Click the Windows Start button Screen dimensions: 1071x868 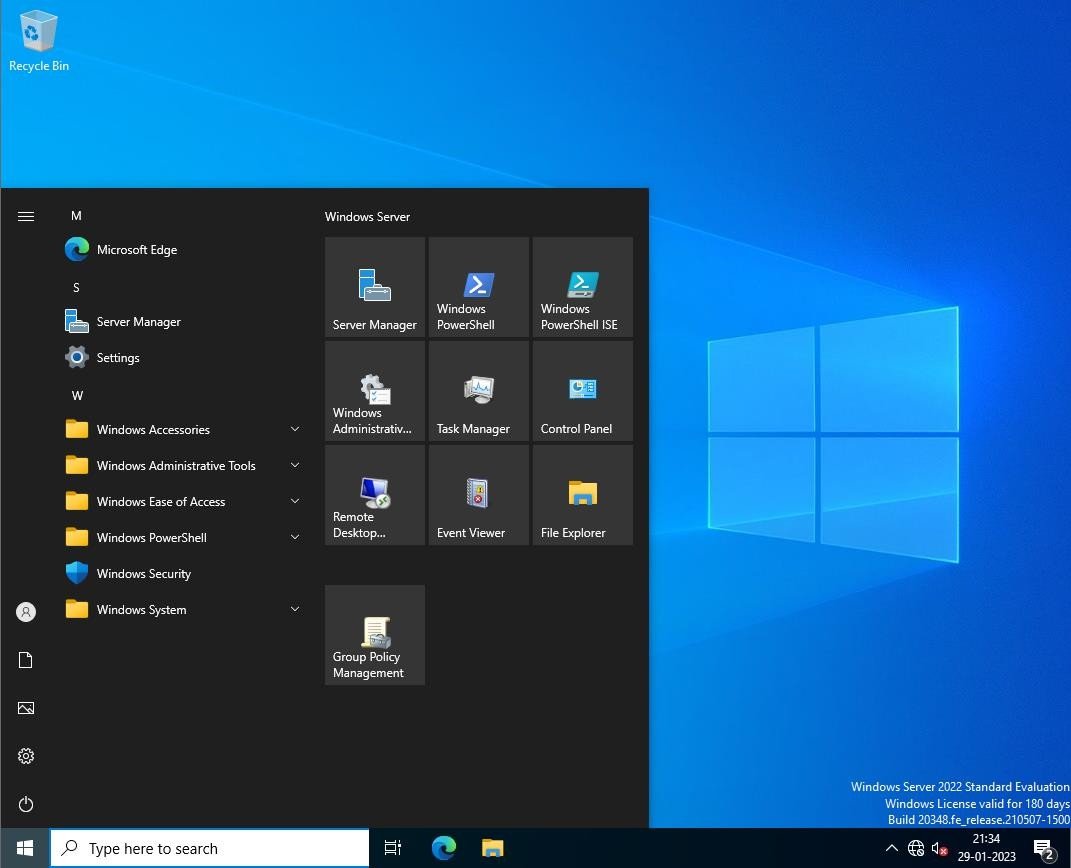click(x=25, y=848)
